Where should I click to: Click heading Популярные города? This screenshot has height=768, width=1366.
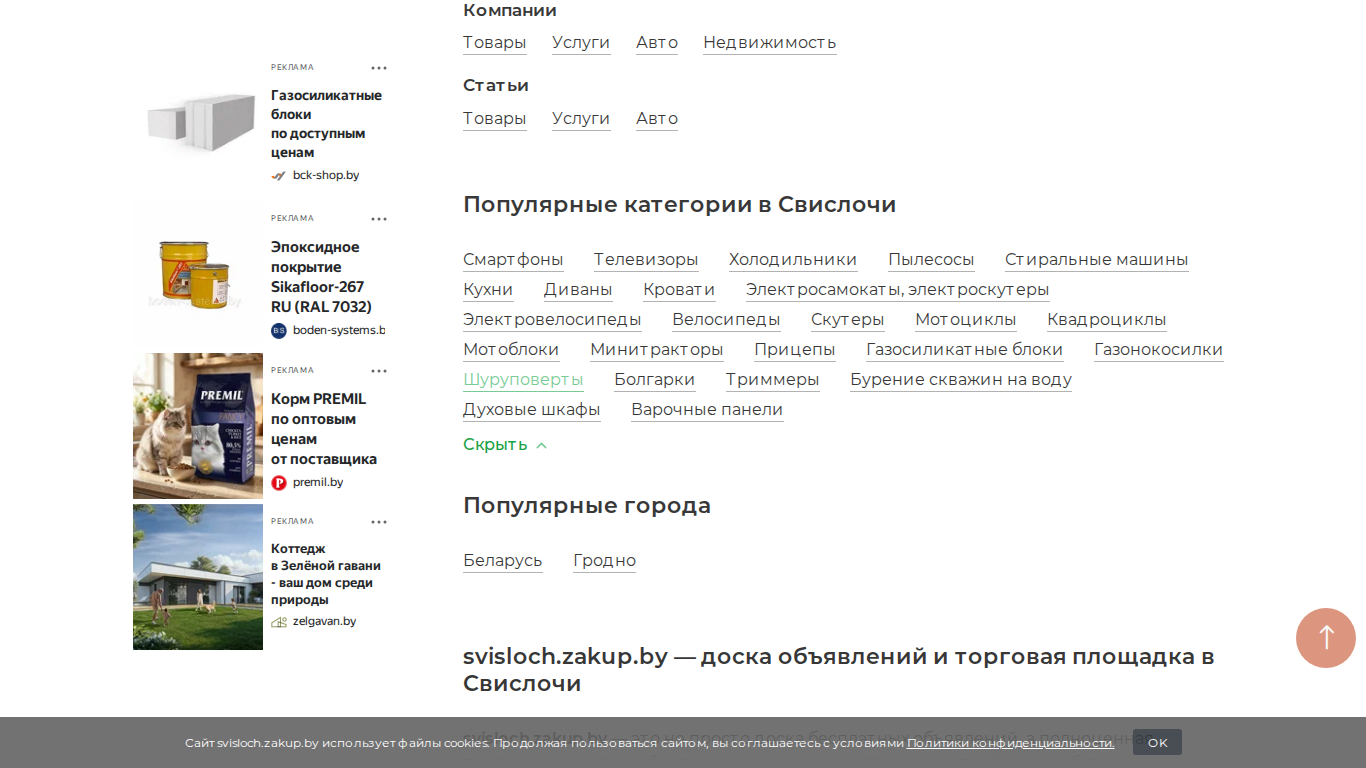tap(587, 506)
